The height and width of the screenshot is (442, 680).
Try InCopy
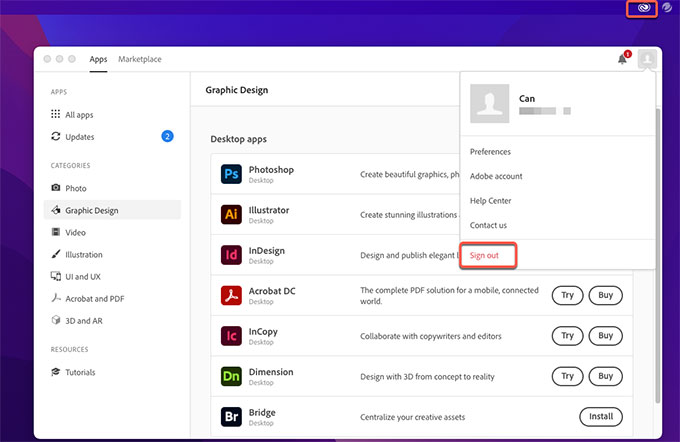click(x=567, y=335)
